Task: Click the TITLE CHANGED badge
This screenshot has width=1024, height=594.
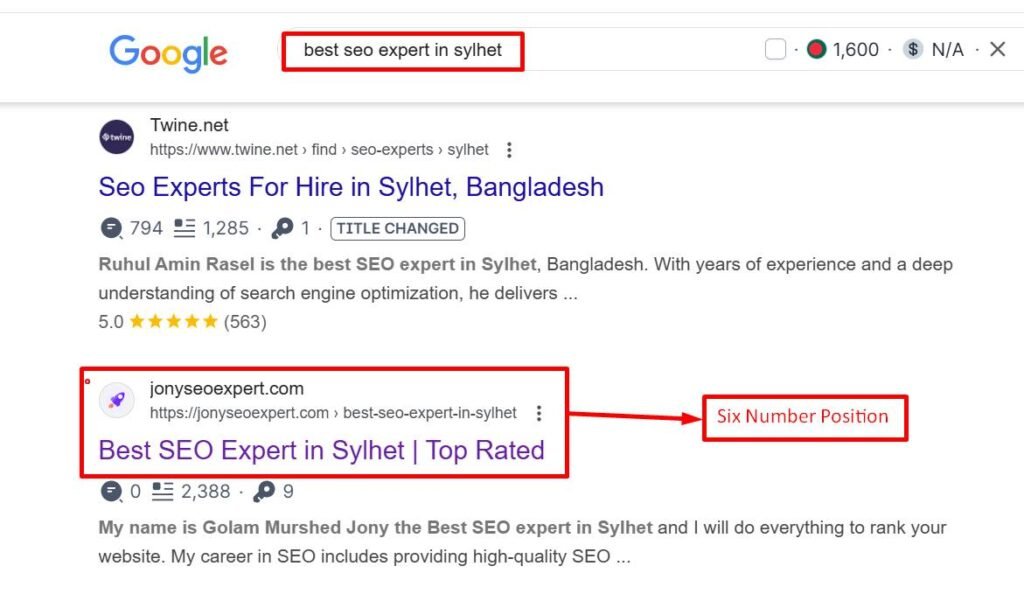Action: (x=398, y=228)
